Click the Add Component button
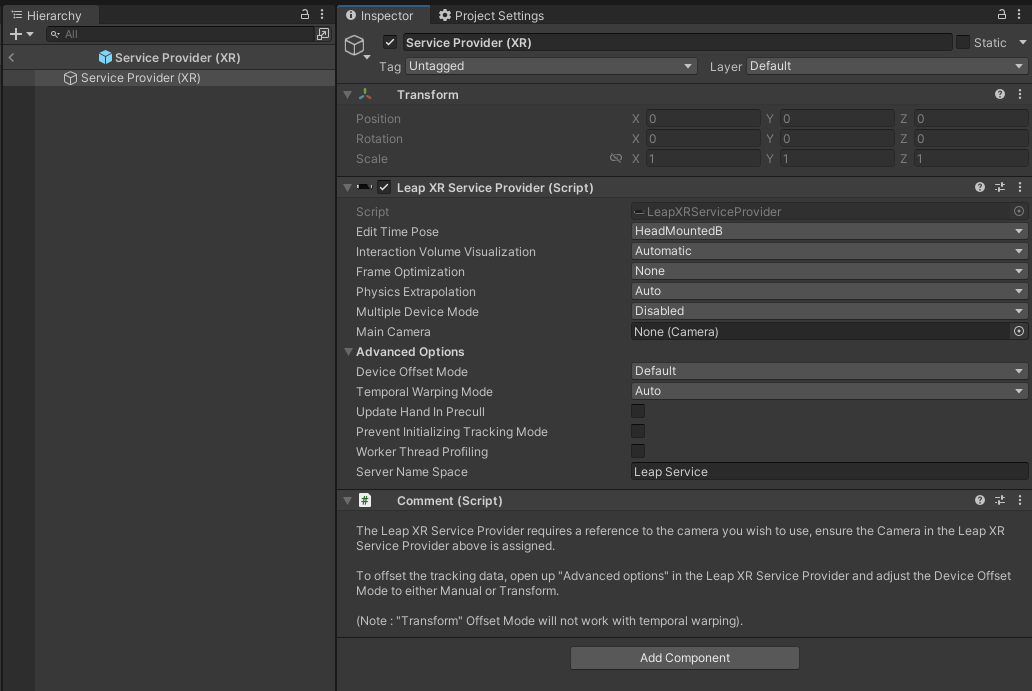Screen dimensions: 1032x691 coord(684,657)
